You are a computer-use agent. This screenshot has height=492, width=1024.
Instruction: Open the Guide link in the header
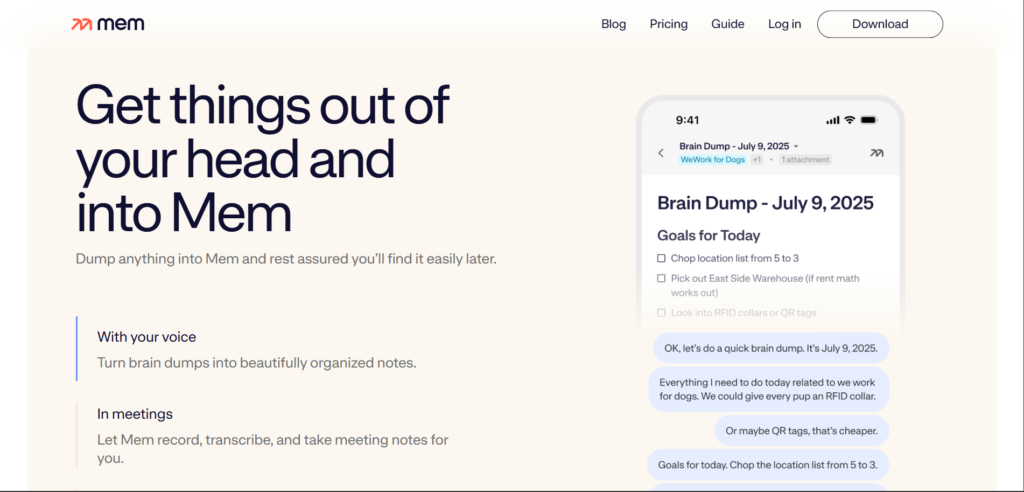727,24
